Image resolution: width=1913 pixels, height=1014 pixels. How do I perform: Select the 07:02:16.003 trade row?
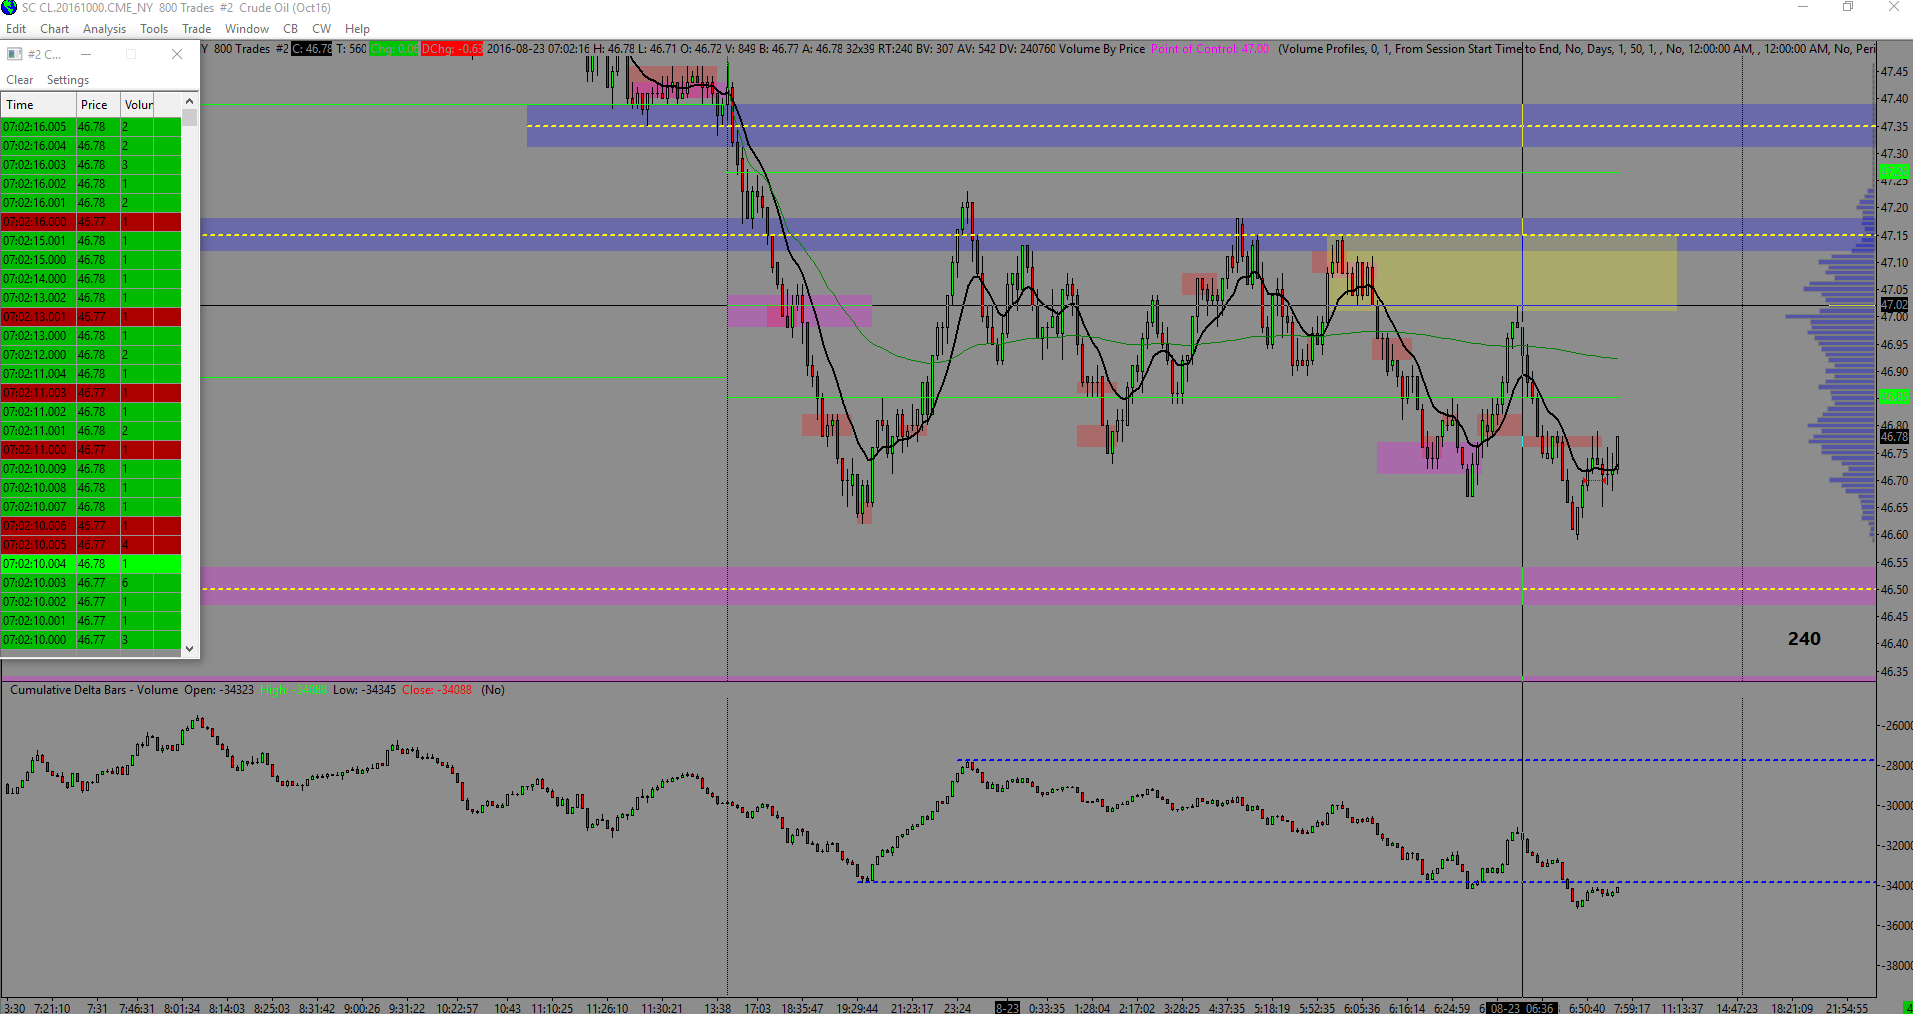click(91, 165)
